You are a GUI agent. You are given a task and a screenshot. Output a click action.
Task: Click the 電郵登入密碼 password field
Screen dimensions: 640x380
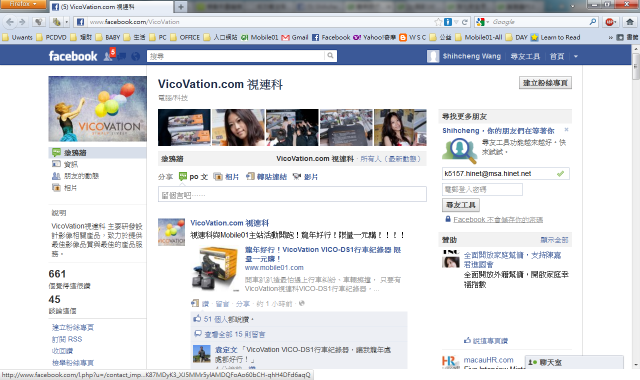482,189
